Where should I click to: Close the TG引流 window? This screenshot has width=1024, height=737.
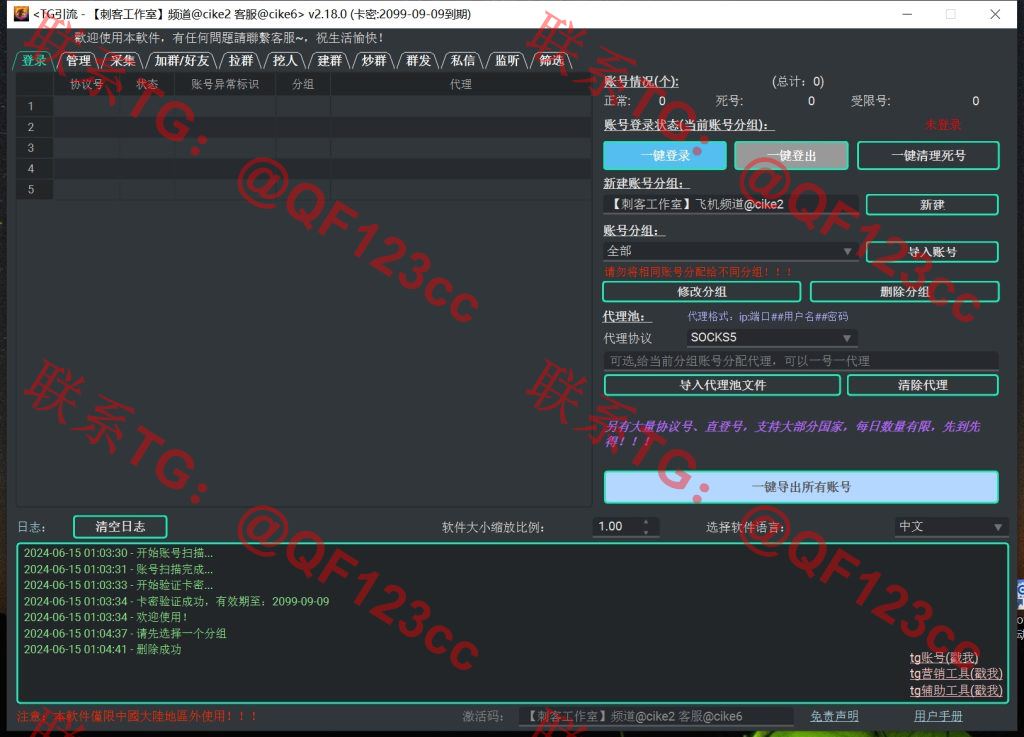coord(995,14)
